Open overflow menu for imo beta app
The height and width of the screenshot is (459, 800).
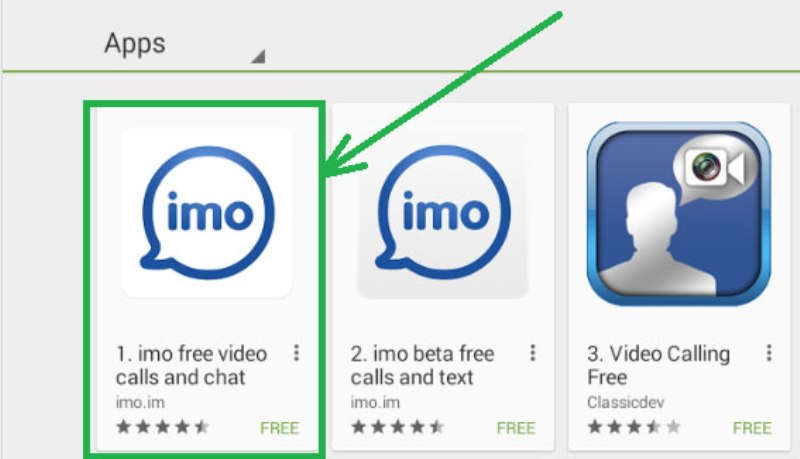(533, 353)
